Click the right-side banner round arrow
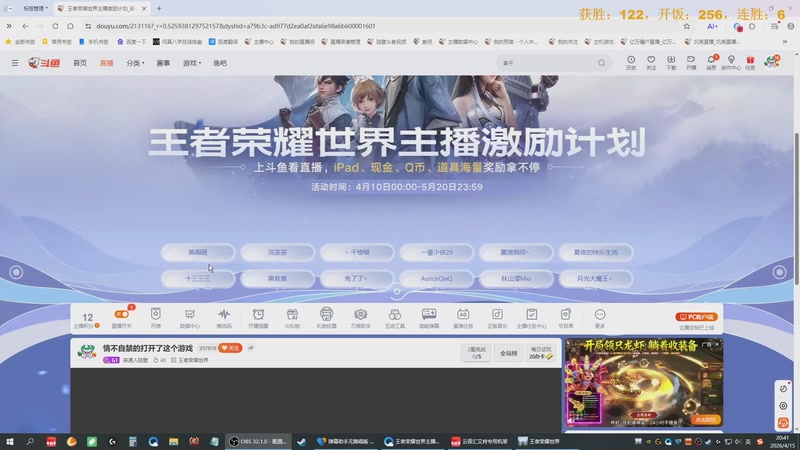800x450 pixels. [779, 272]
